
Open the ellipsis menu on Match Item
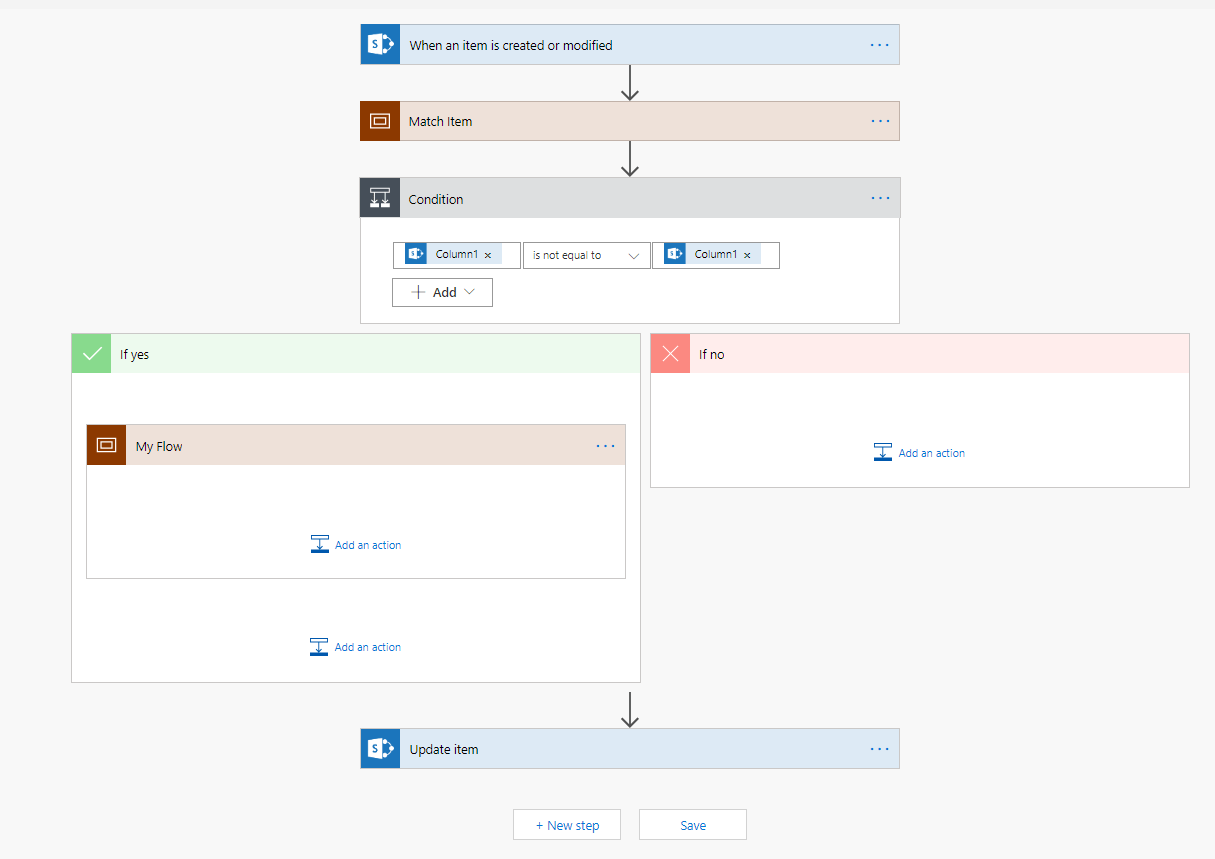(x=880, y=121)
